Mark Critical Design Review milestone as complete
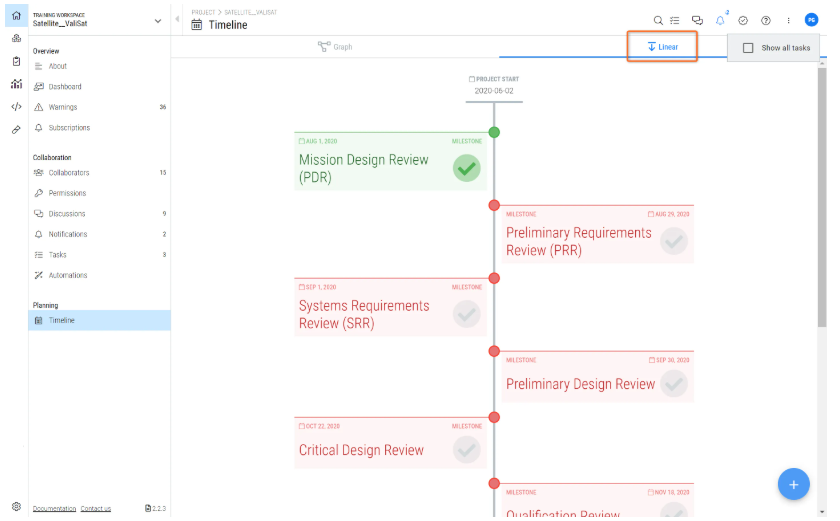This screenshot has height=521, width=840. point(466,450)
